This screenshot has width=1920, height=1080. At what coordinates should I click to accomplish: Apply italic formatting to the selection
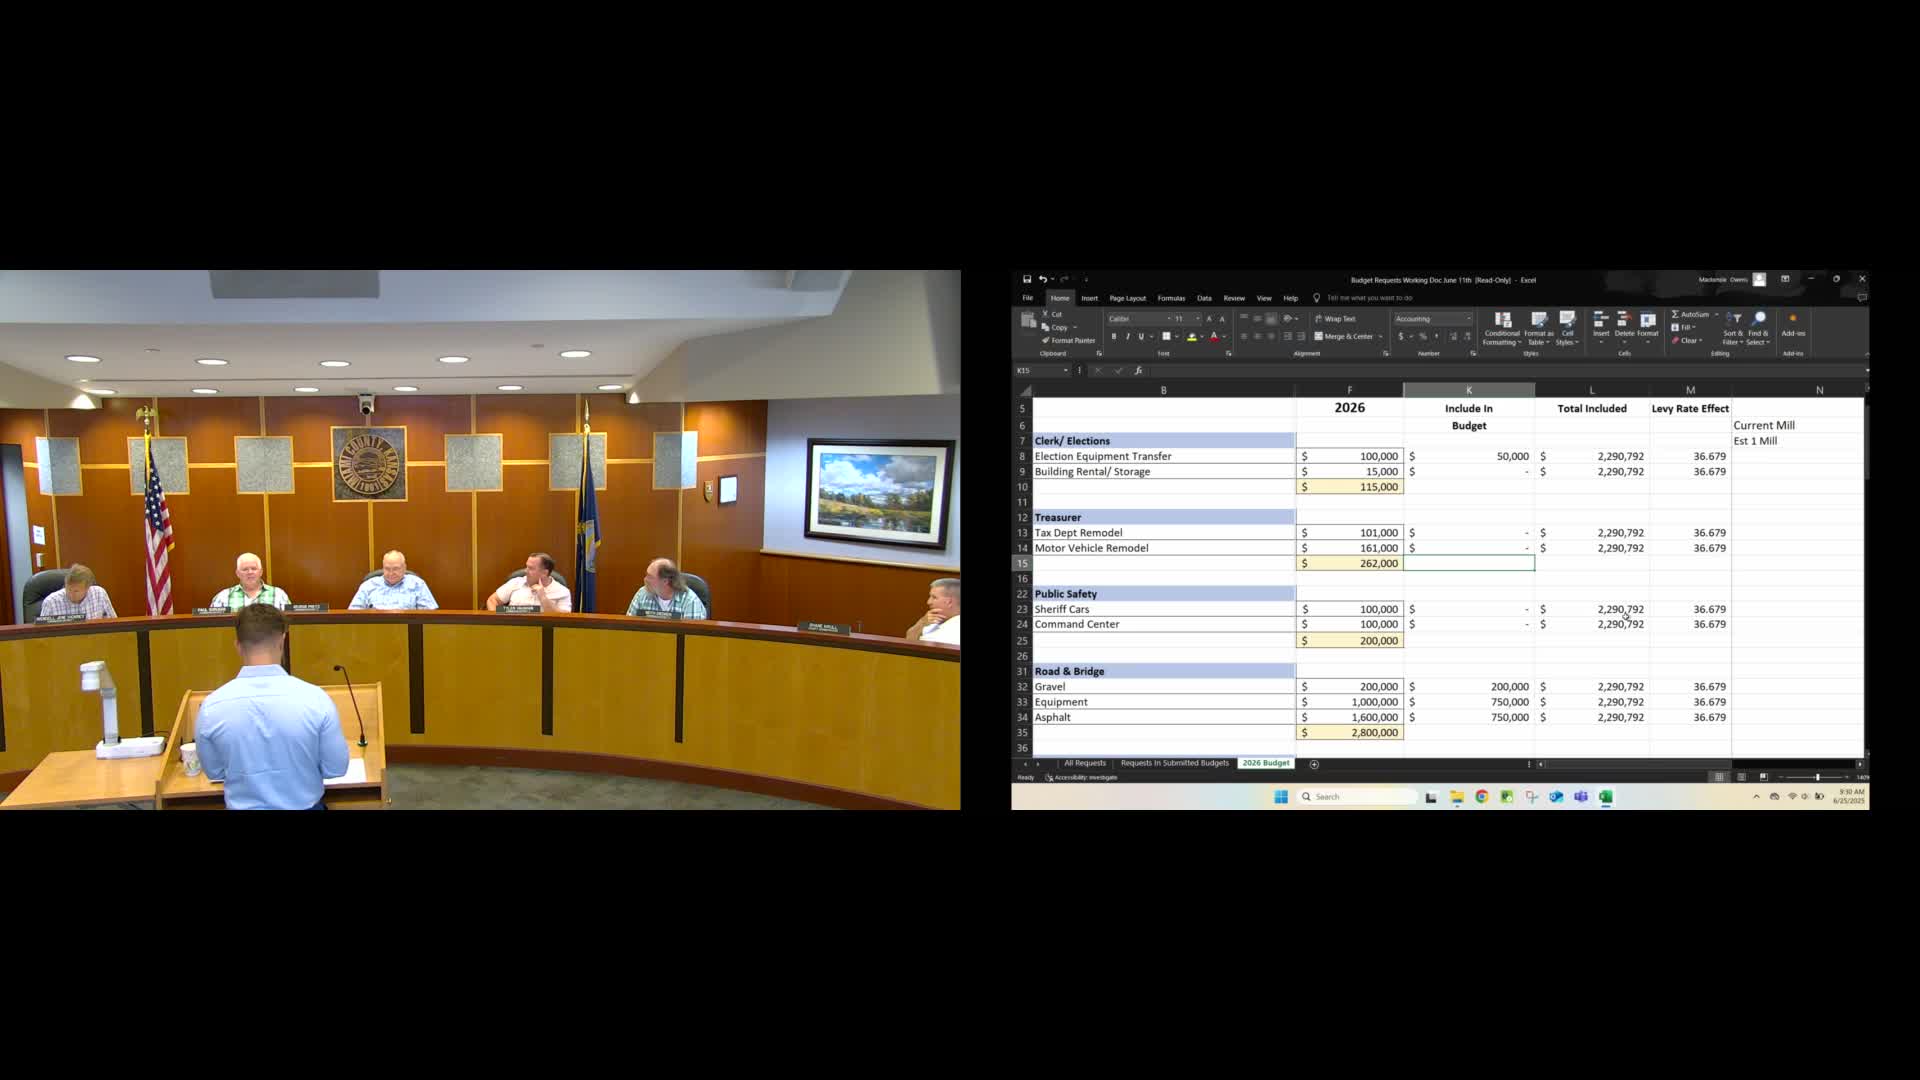(x=1128, y=336)
